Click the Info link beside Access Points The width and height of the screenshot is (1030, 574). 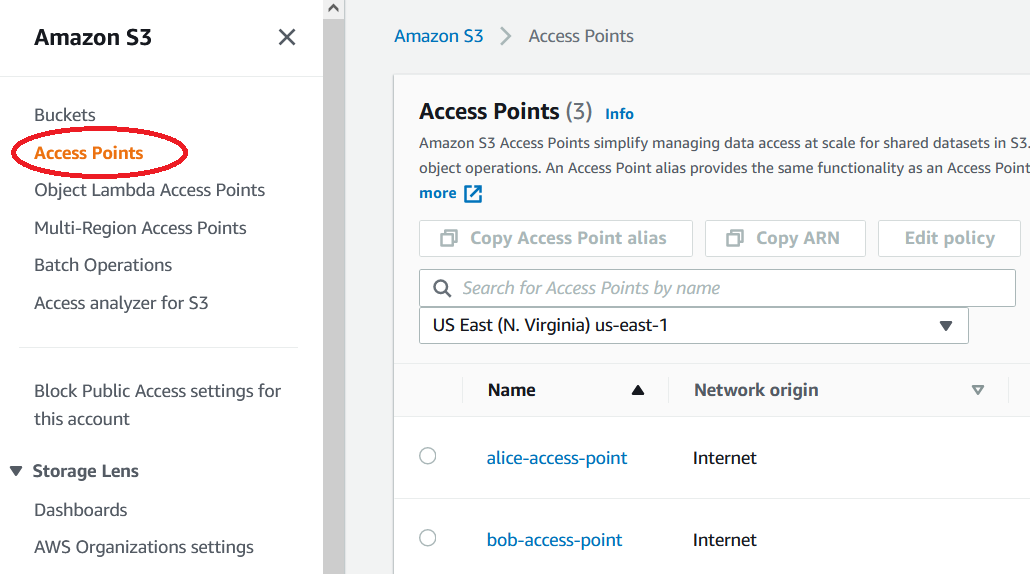pyautogui.click(x=619, y=114)
